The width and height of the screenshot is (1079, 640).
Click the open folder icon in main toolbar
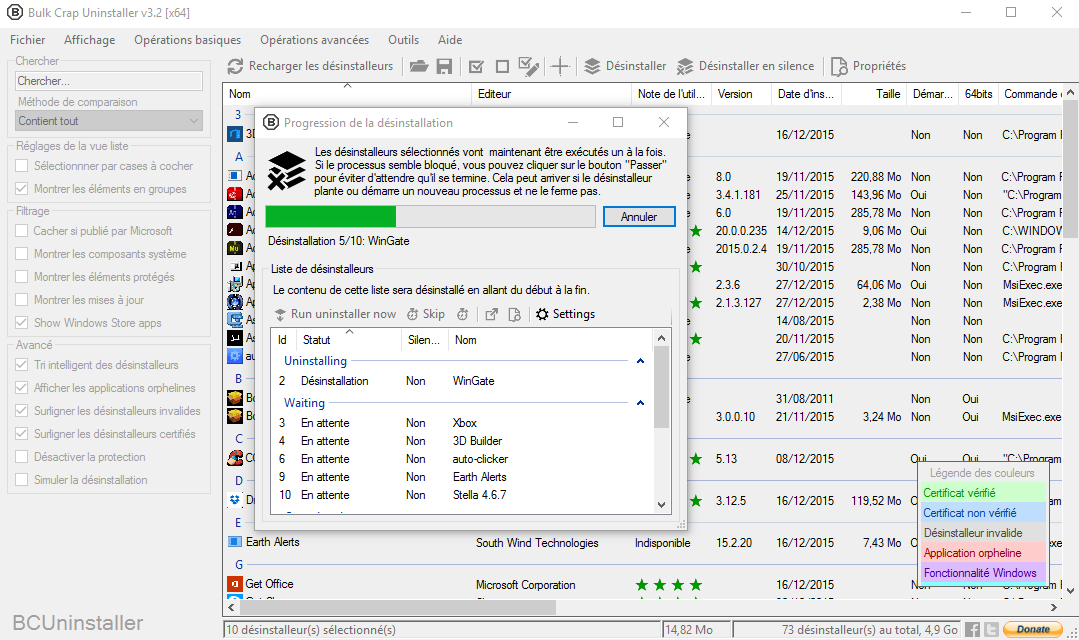tap(418, 66)
